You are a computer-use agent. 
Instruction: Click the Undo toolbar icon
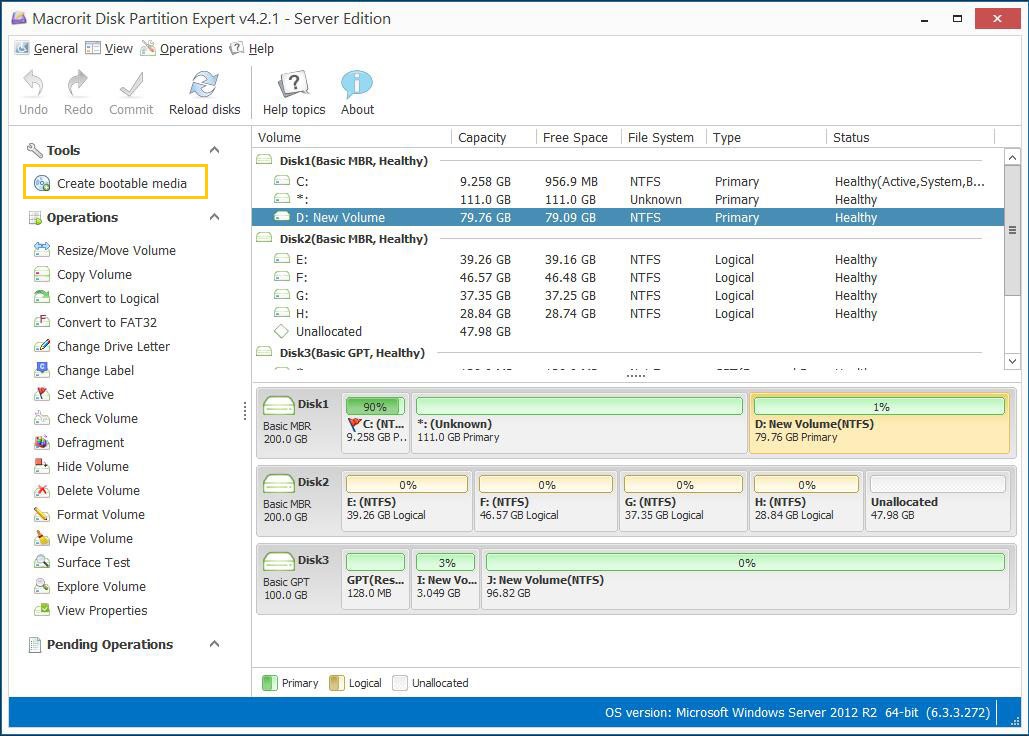click(33, 83)
